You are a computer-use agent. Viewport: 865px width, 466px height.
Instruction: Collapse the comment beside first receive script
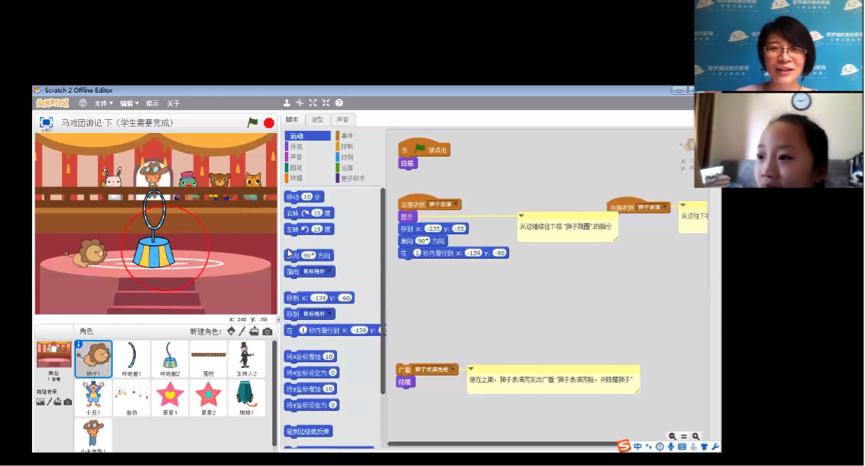pyautogui.click(x=521, y=216)
